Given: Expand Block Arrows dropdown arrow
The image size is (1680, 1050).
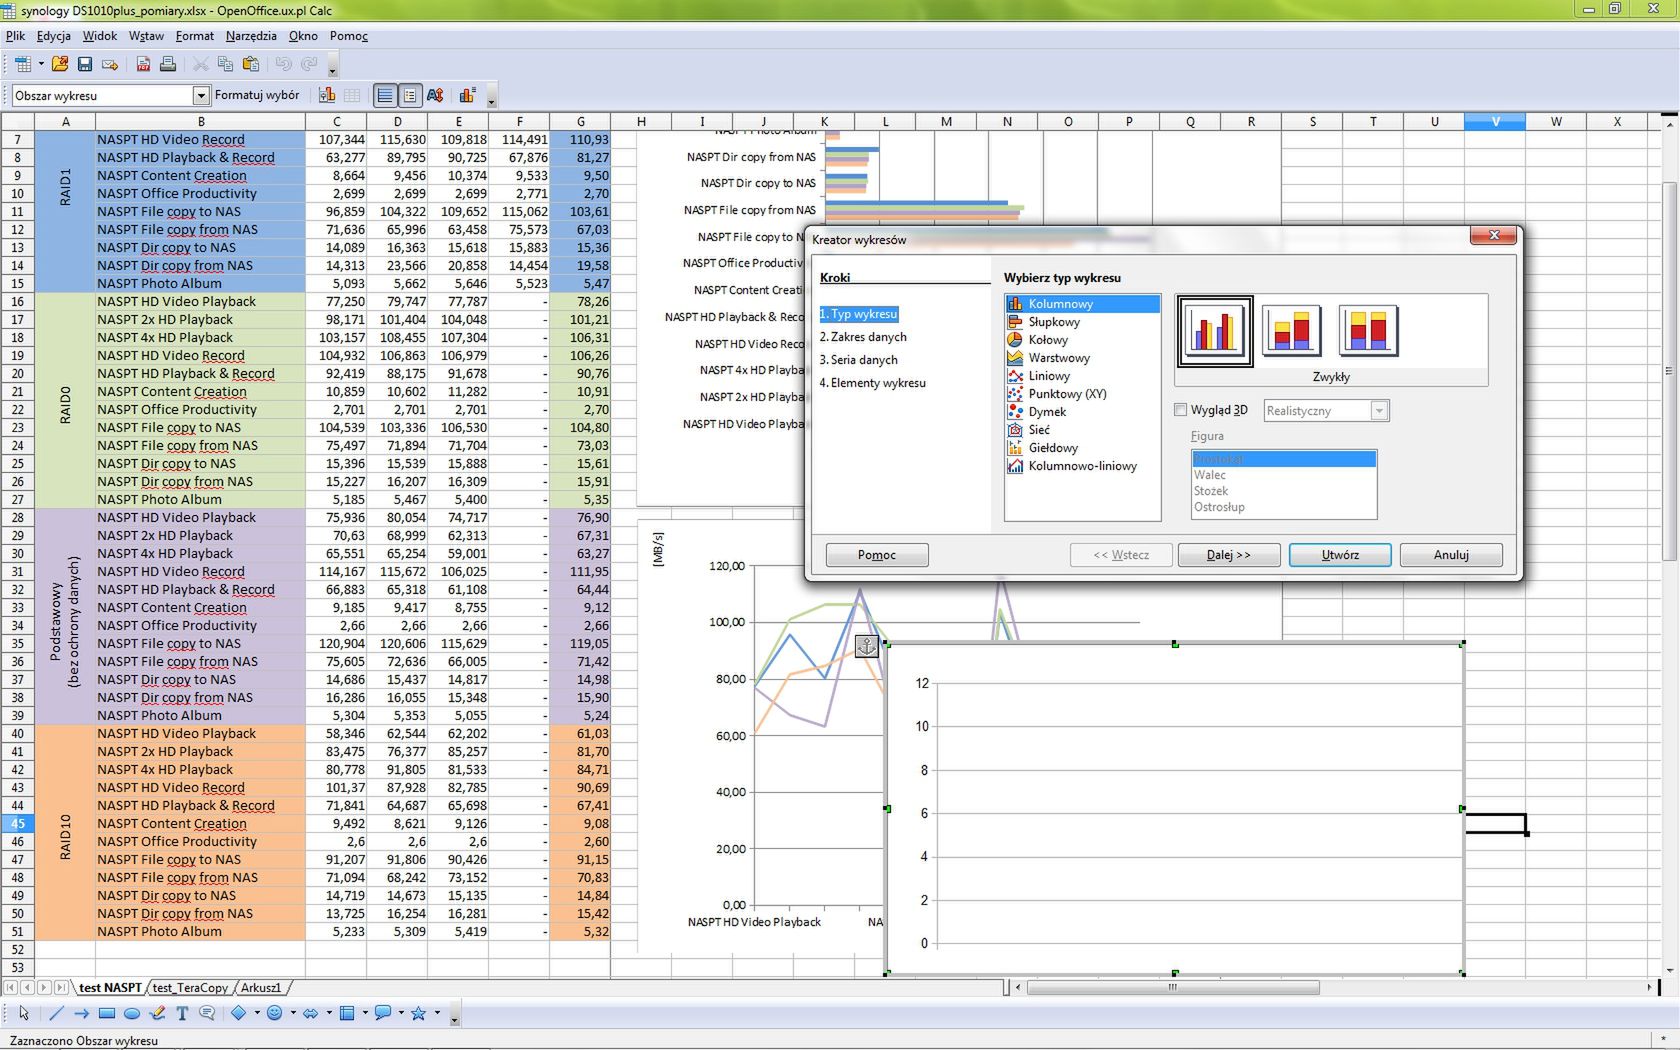Looking at the screenshot, I should click(x=329, y=1014).
